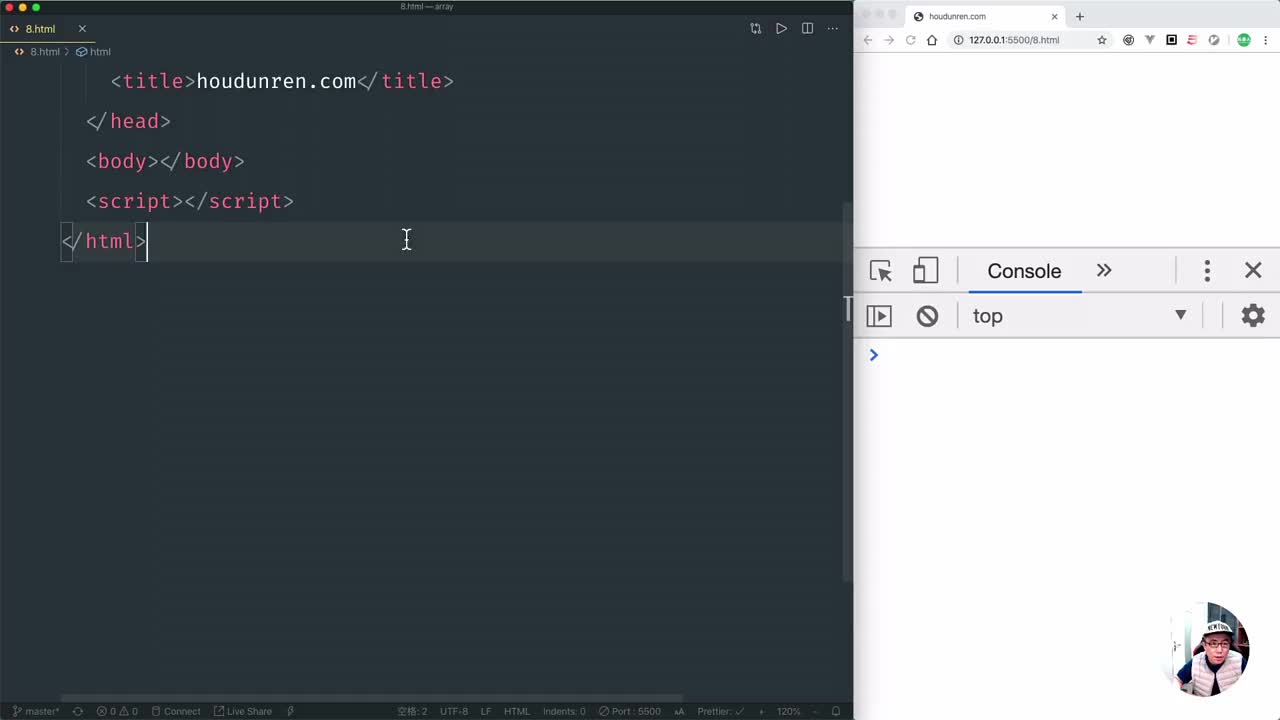Go to the browser home page
The height and width of the screenshot is (720, 1280).
click(x=932, y=40)
